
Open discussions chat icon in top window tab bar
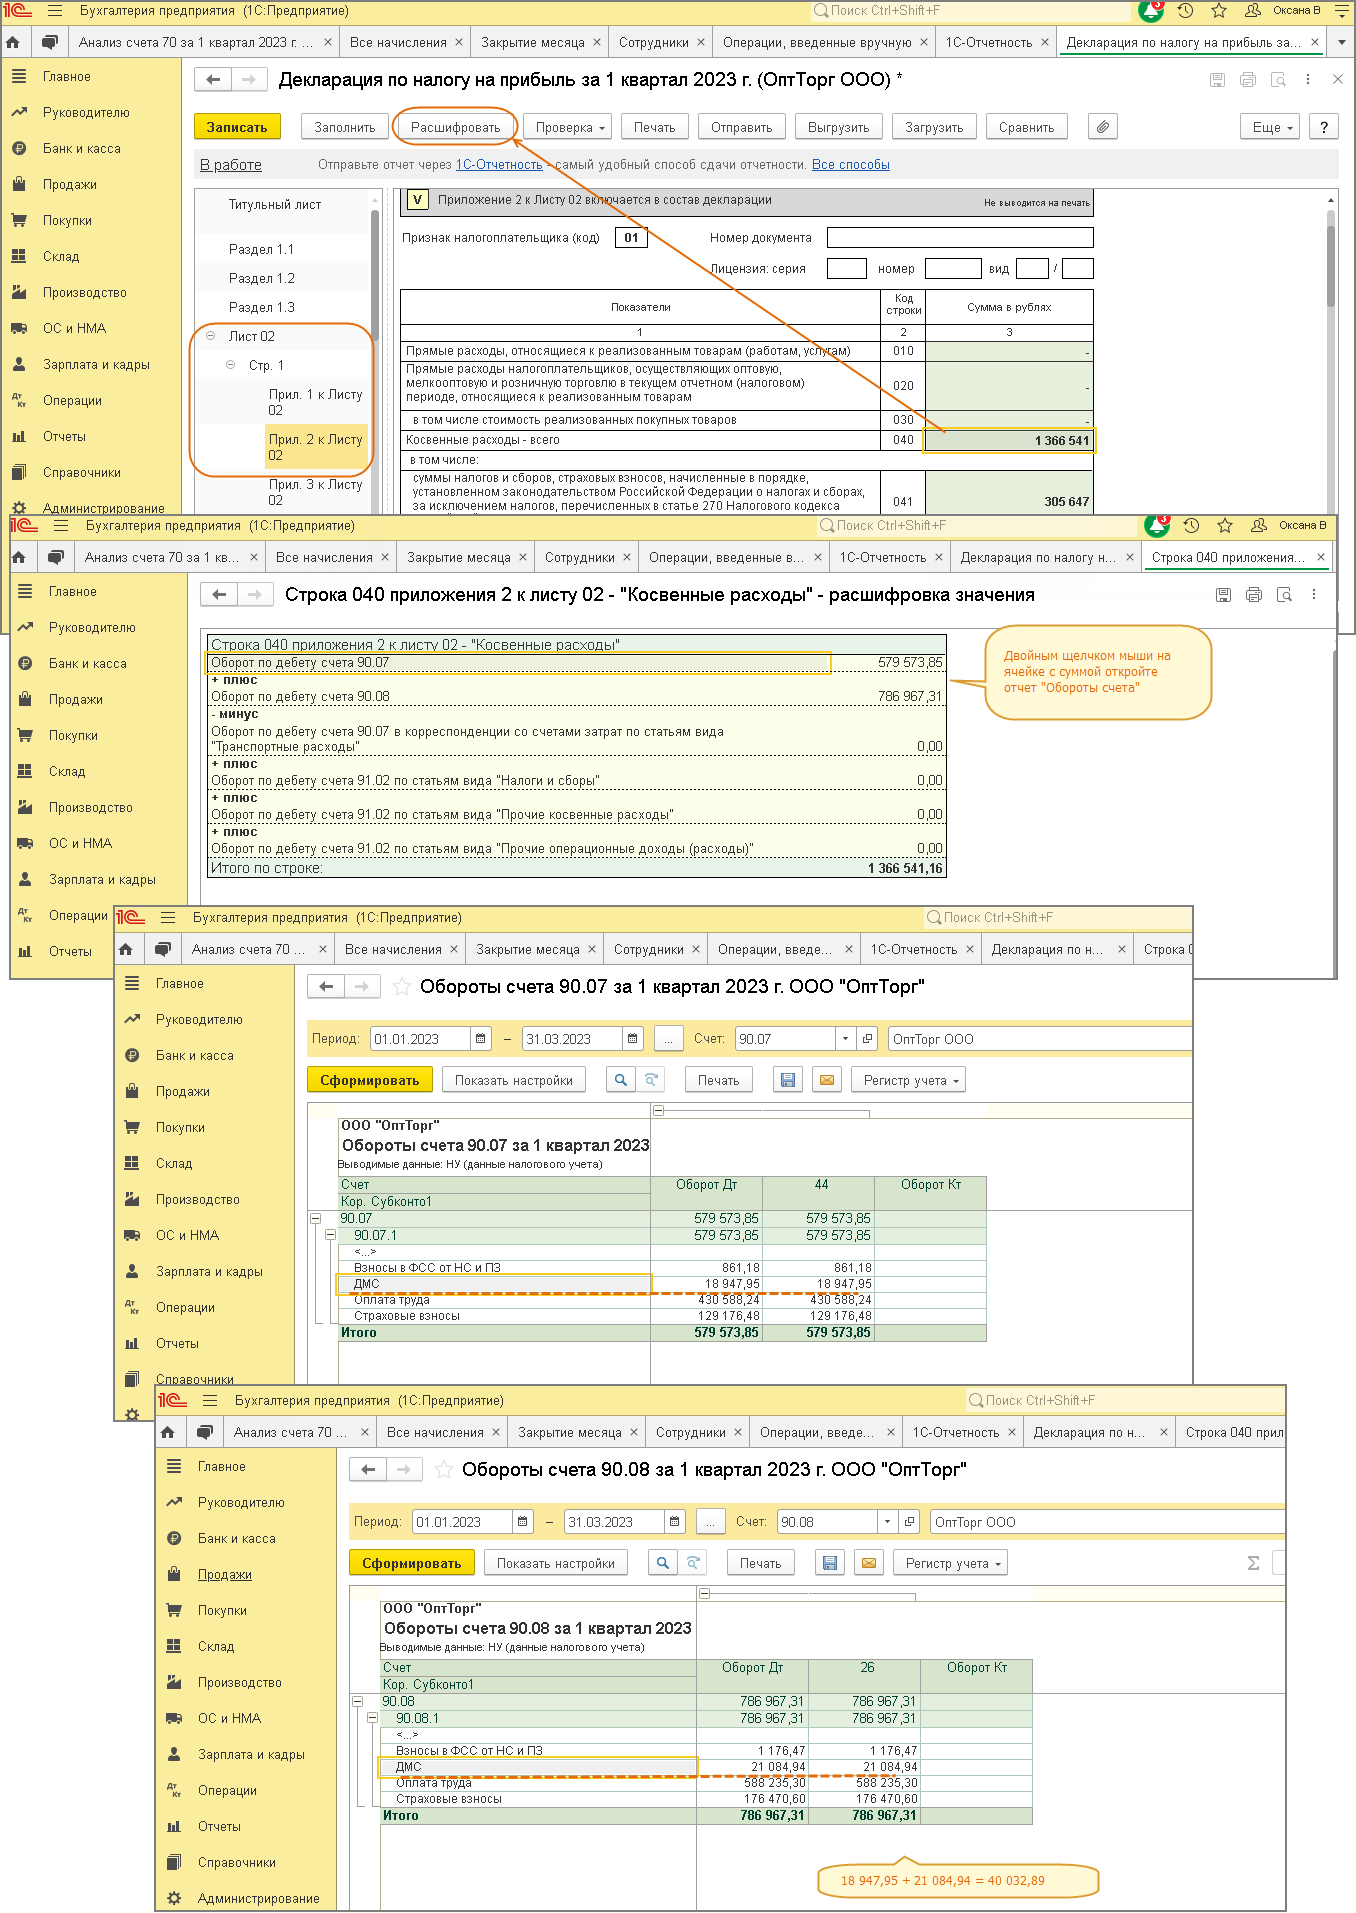(x=49, y=42)
